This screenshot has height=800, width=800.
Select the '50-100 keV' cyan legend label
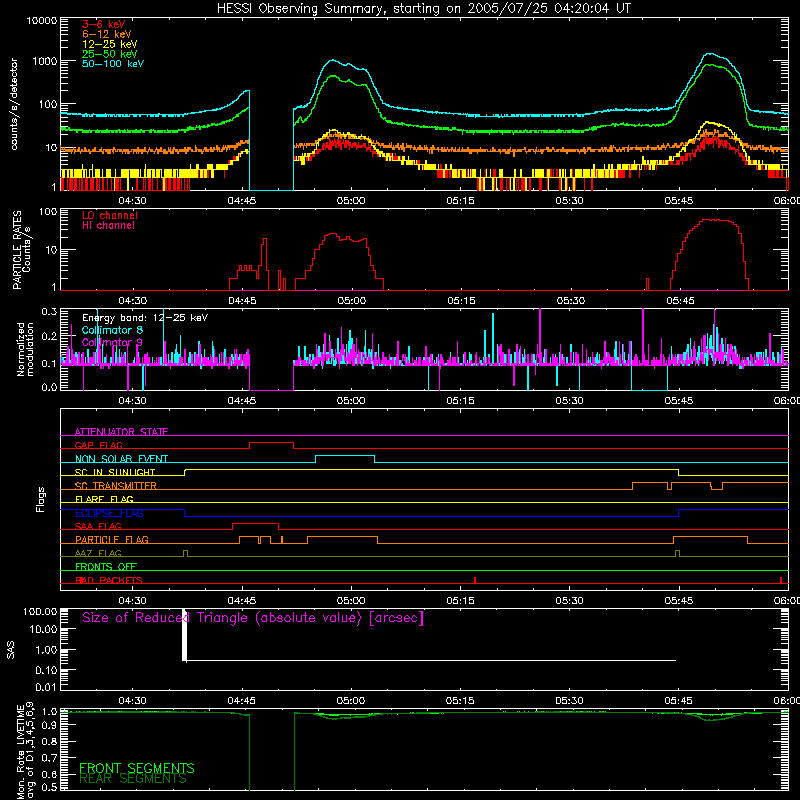pos(113,64)
